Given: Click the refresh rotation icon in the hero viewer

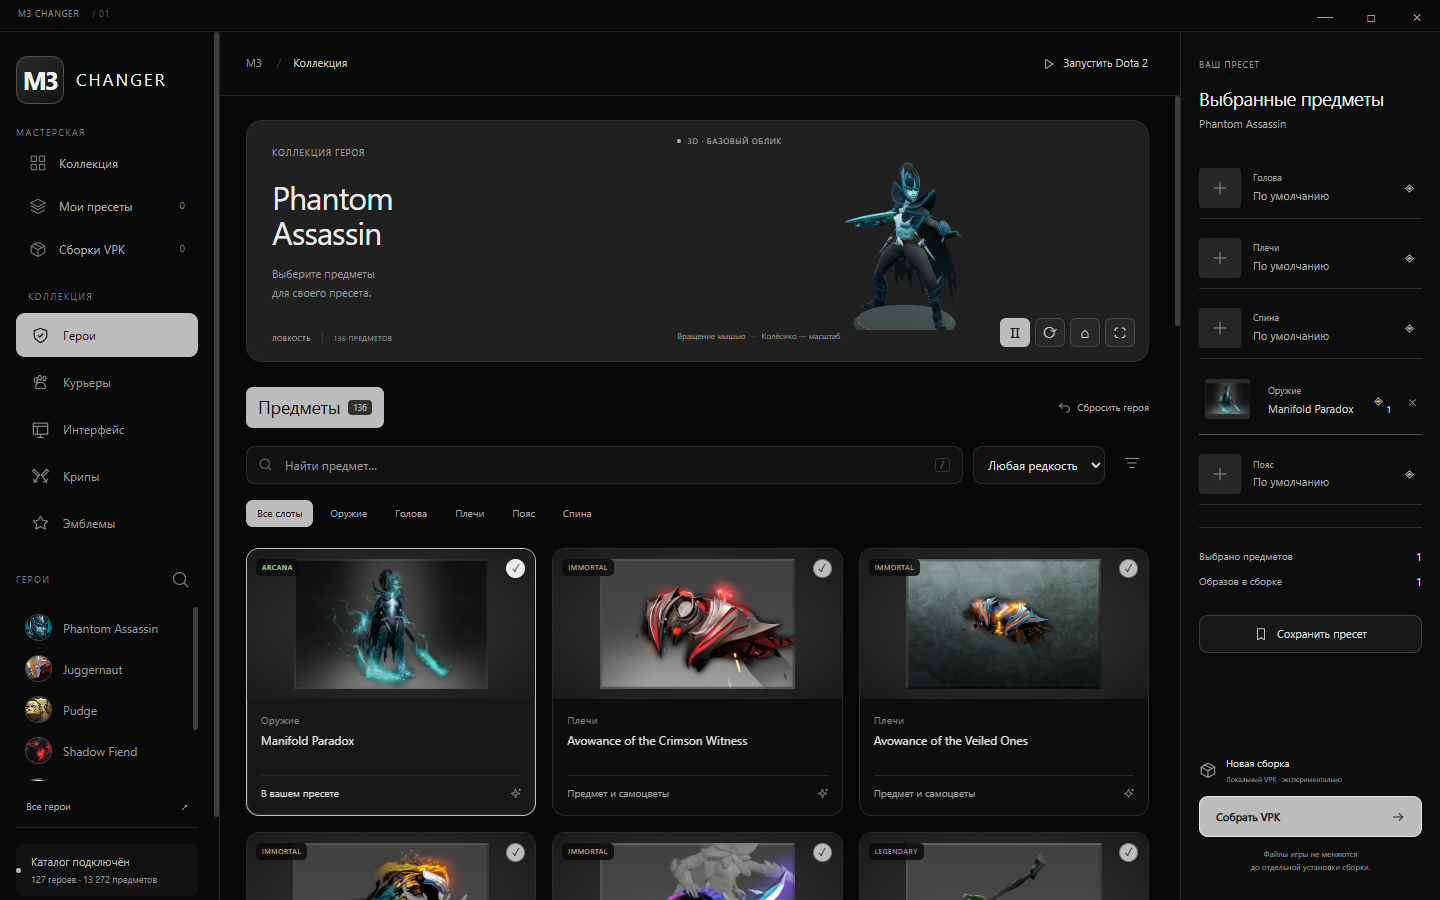Looking at the screenshot, I should 1049,333.
